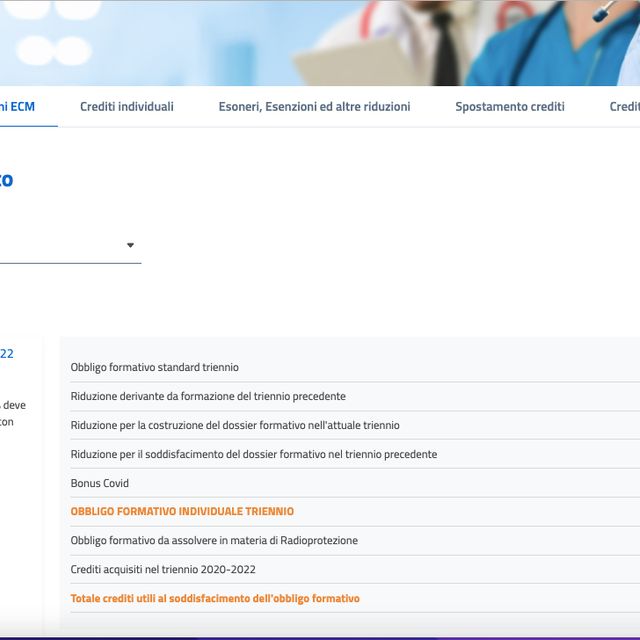Viewport: 640px width, 640px height.
Task: Select the Bonus Covid row
Action: [100, 483]
